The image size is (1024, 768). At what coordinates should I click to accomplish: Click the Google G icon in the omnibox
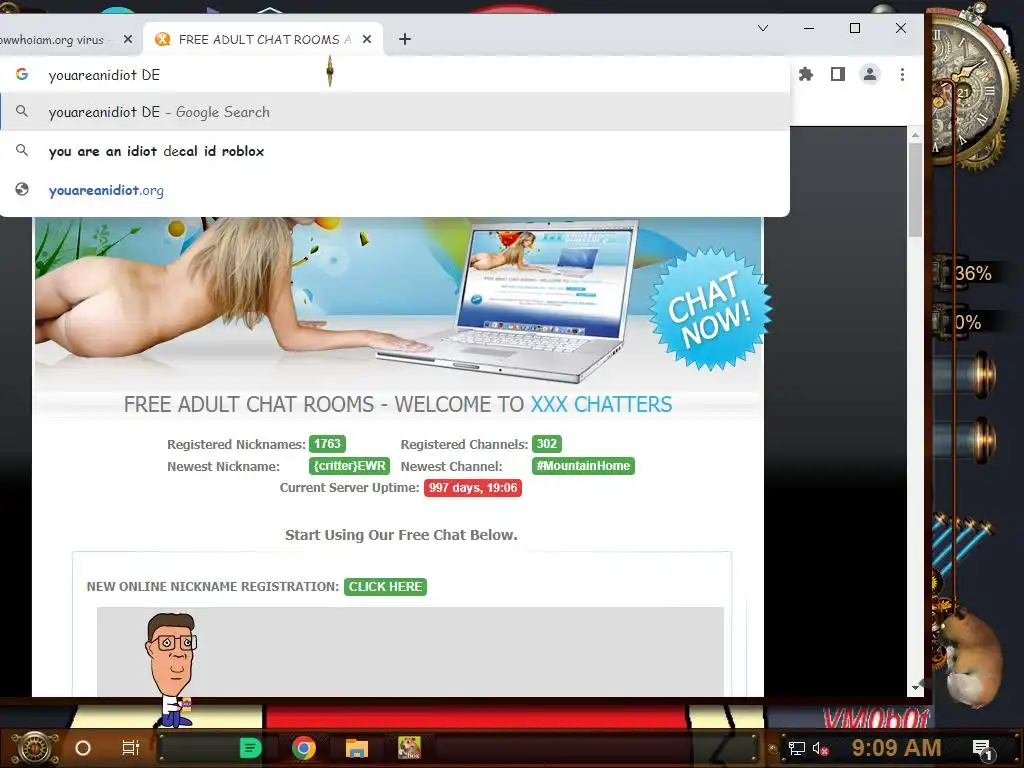[22, 74]
